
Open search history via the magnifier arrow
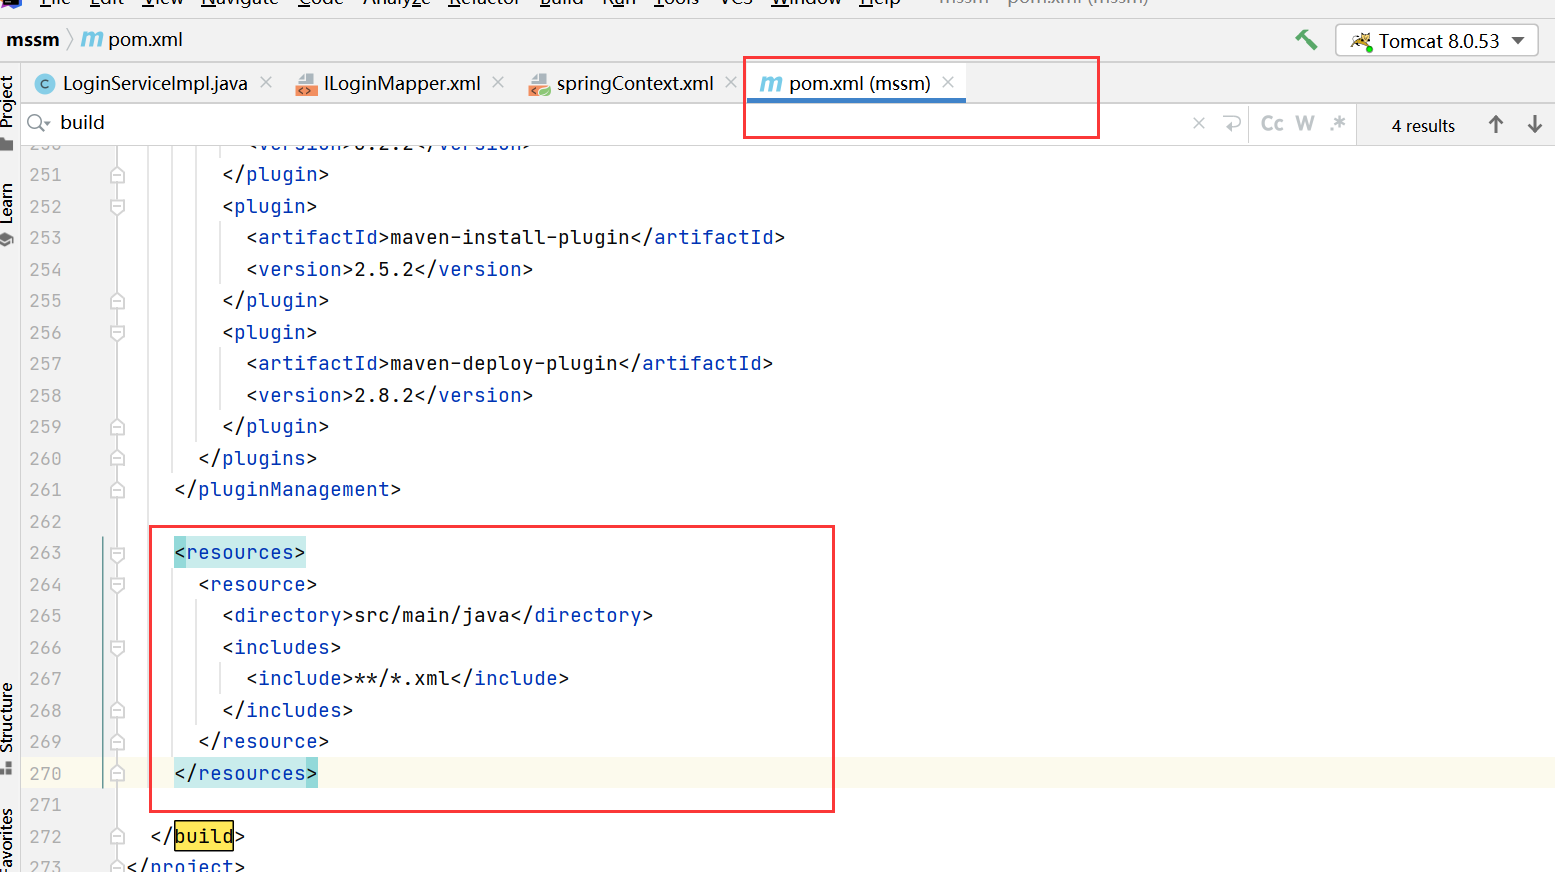click(x=39, y=123)
